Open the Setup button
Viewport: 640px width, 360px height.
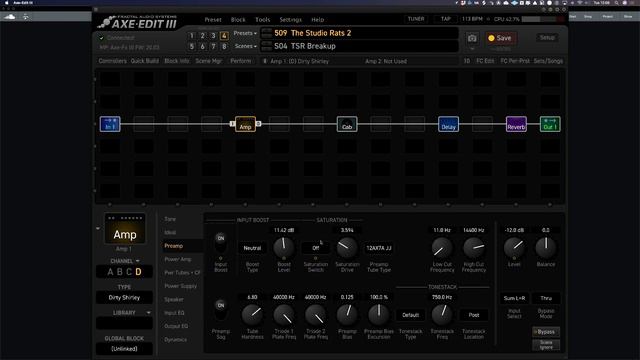pyautogui.click(x=547, y=38)
